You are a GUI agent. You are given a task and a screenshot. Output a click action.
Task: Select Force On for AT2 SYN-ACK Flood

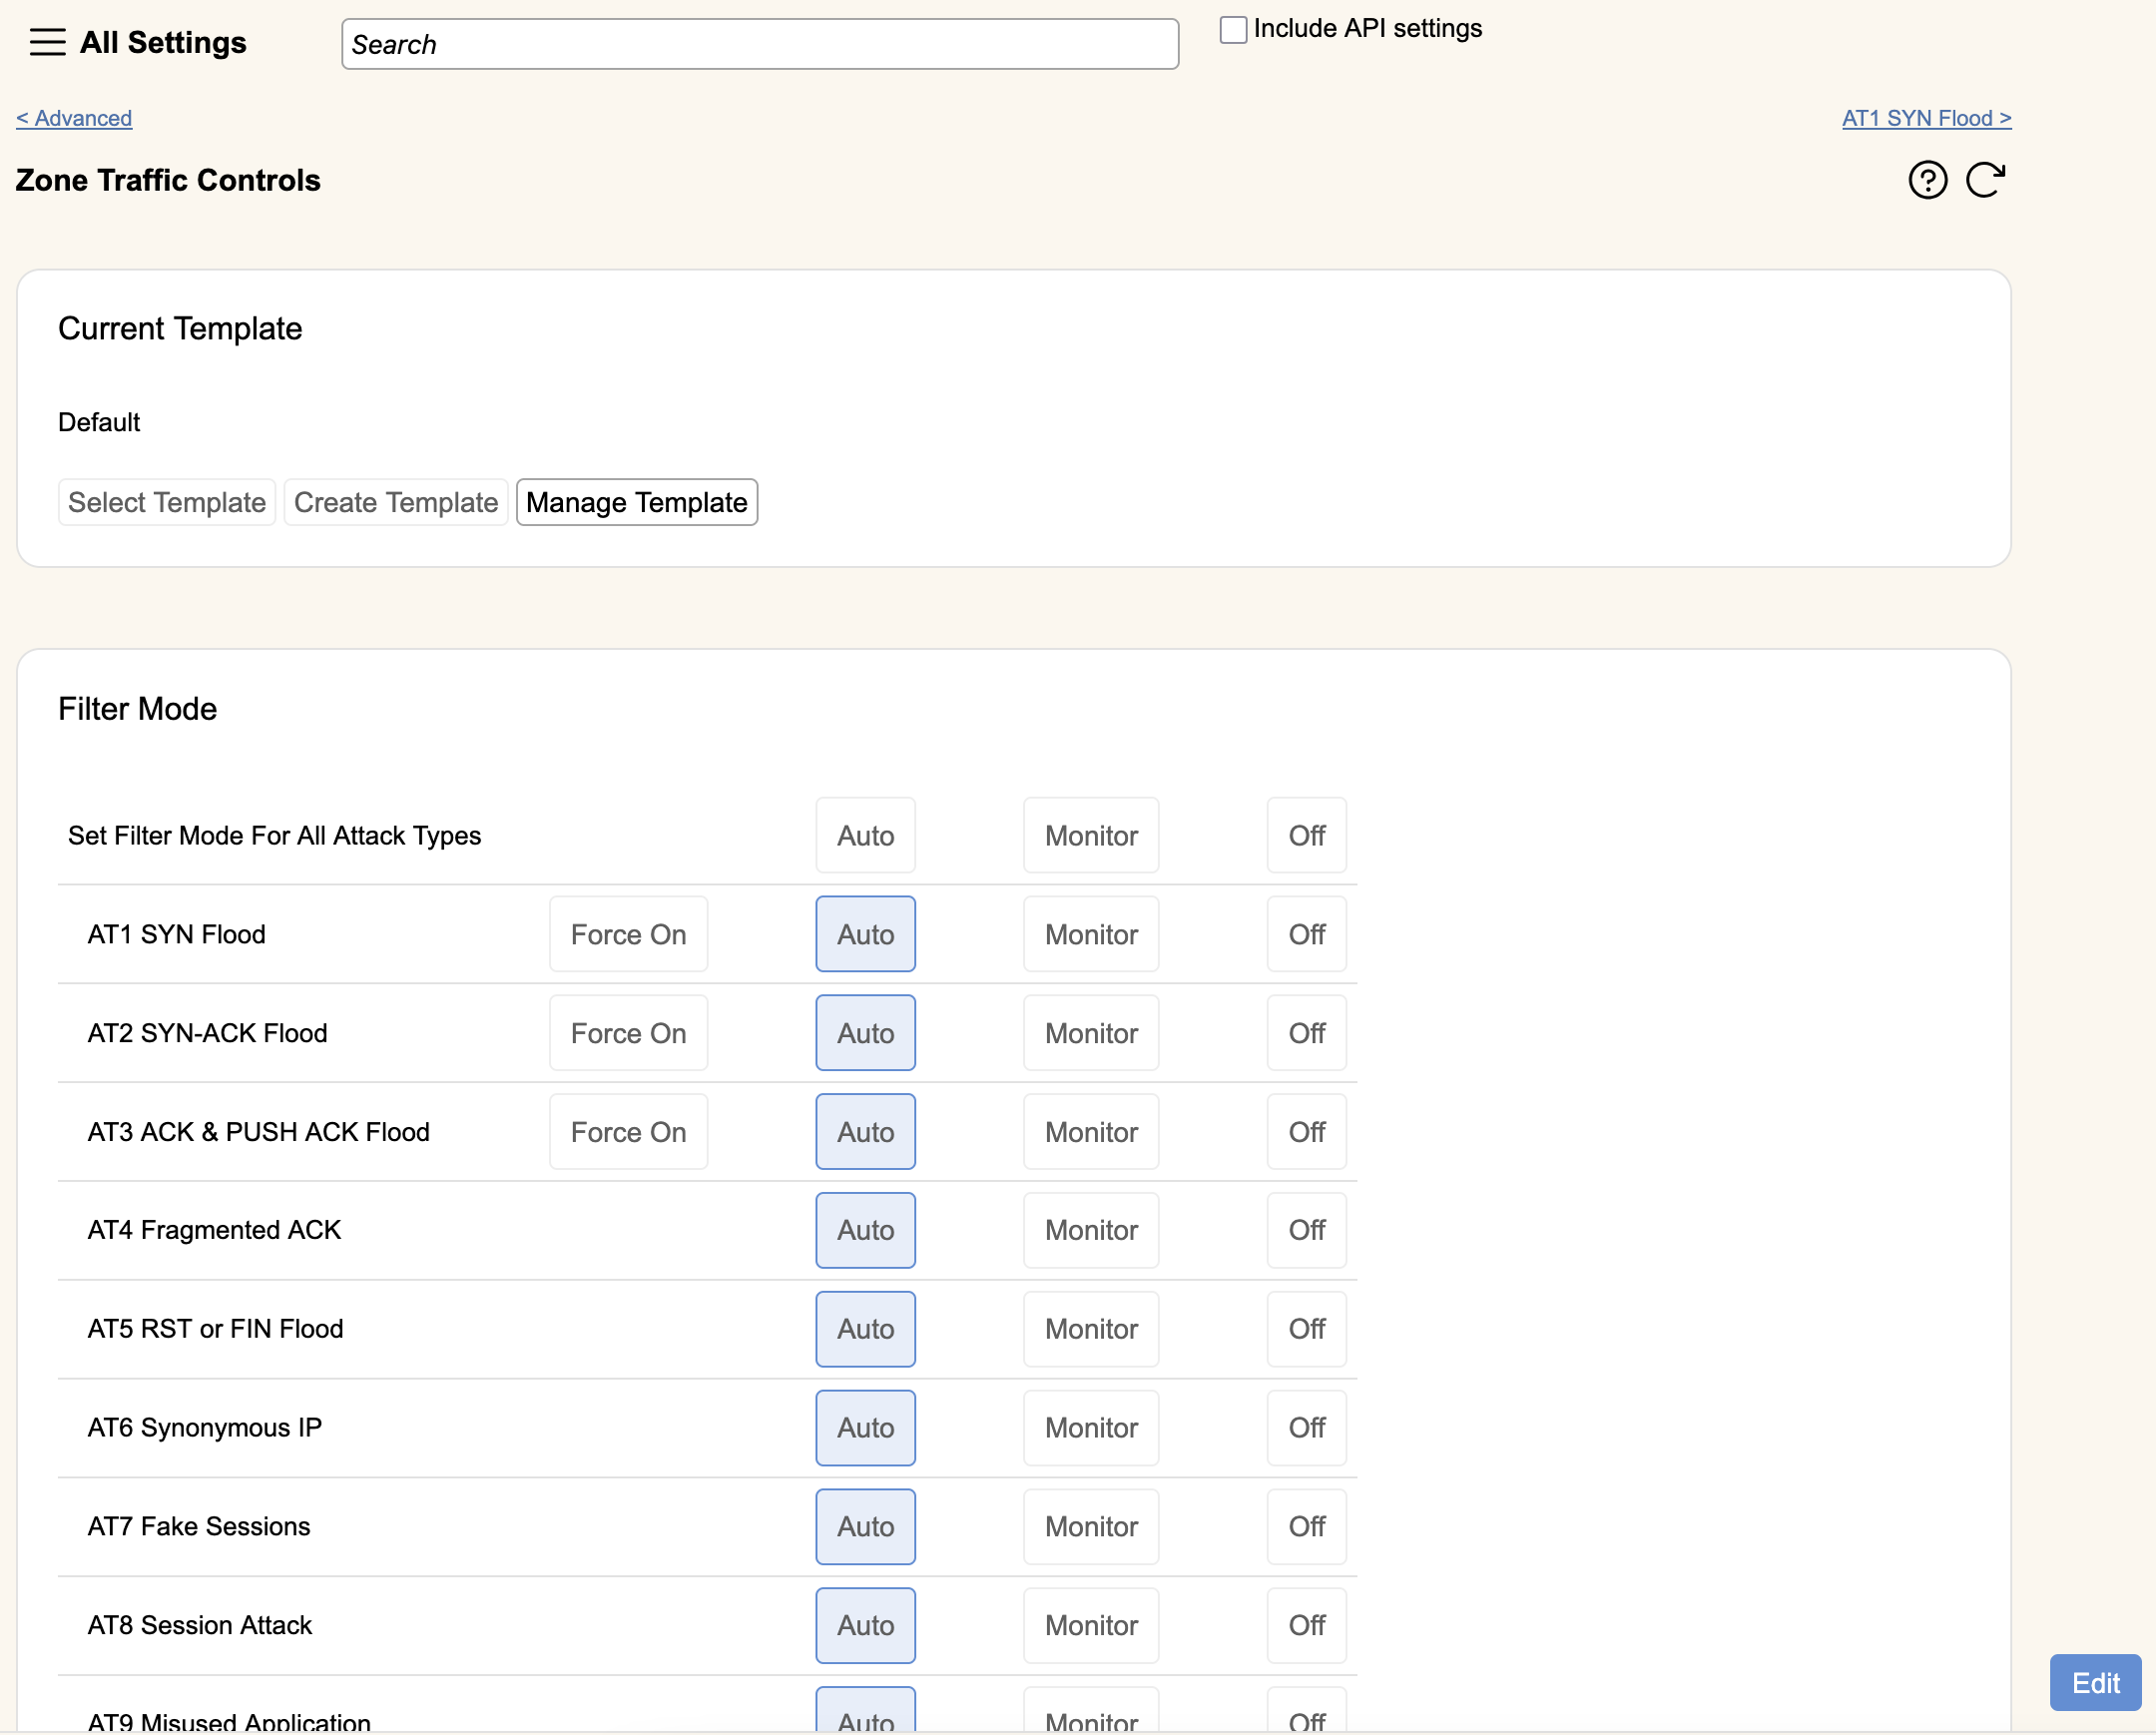click(x=629, y=1033)
